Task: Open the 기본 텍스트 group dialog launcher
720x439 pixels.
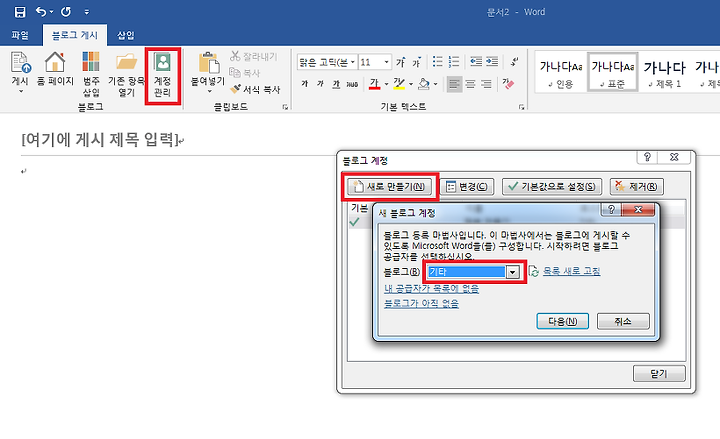Action: point(521,107)
